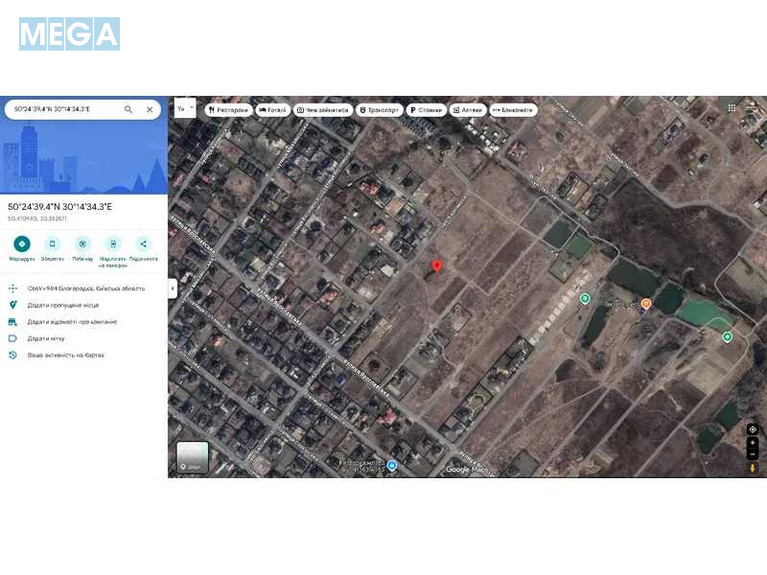Click the search magnifier icon

(x=128, y=110)
